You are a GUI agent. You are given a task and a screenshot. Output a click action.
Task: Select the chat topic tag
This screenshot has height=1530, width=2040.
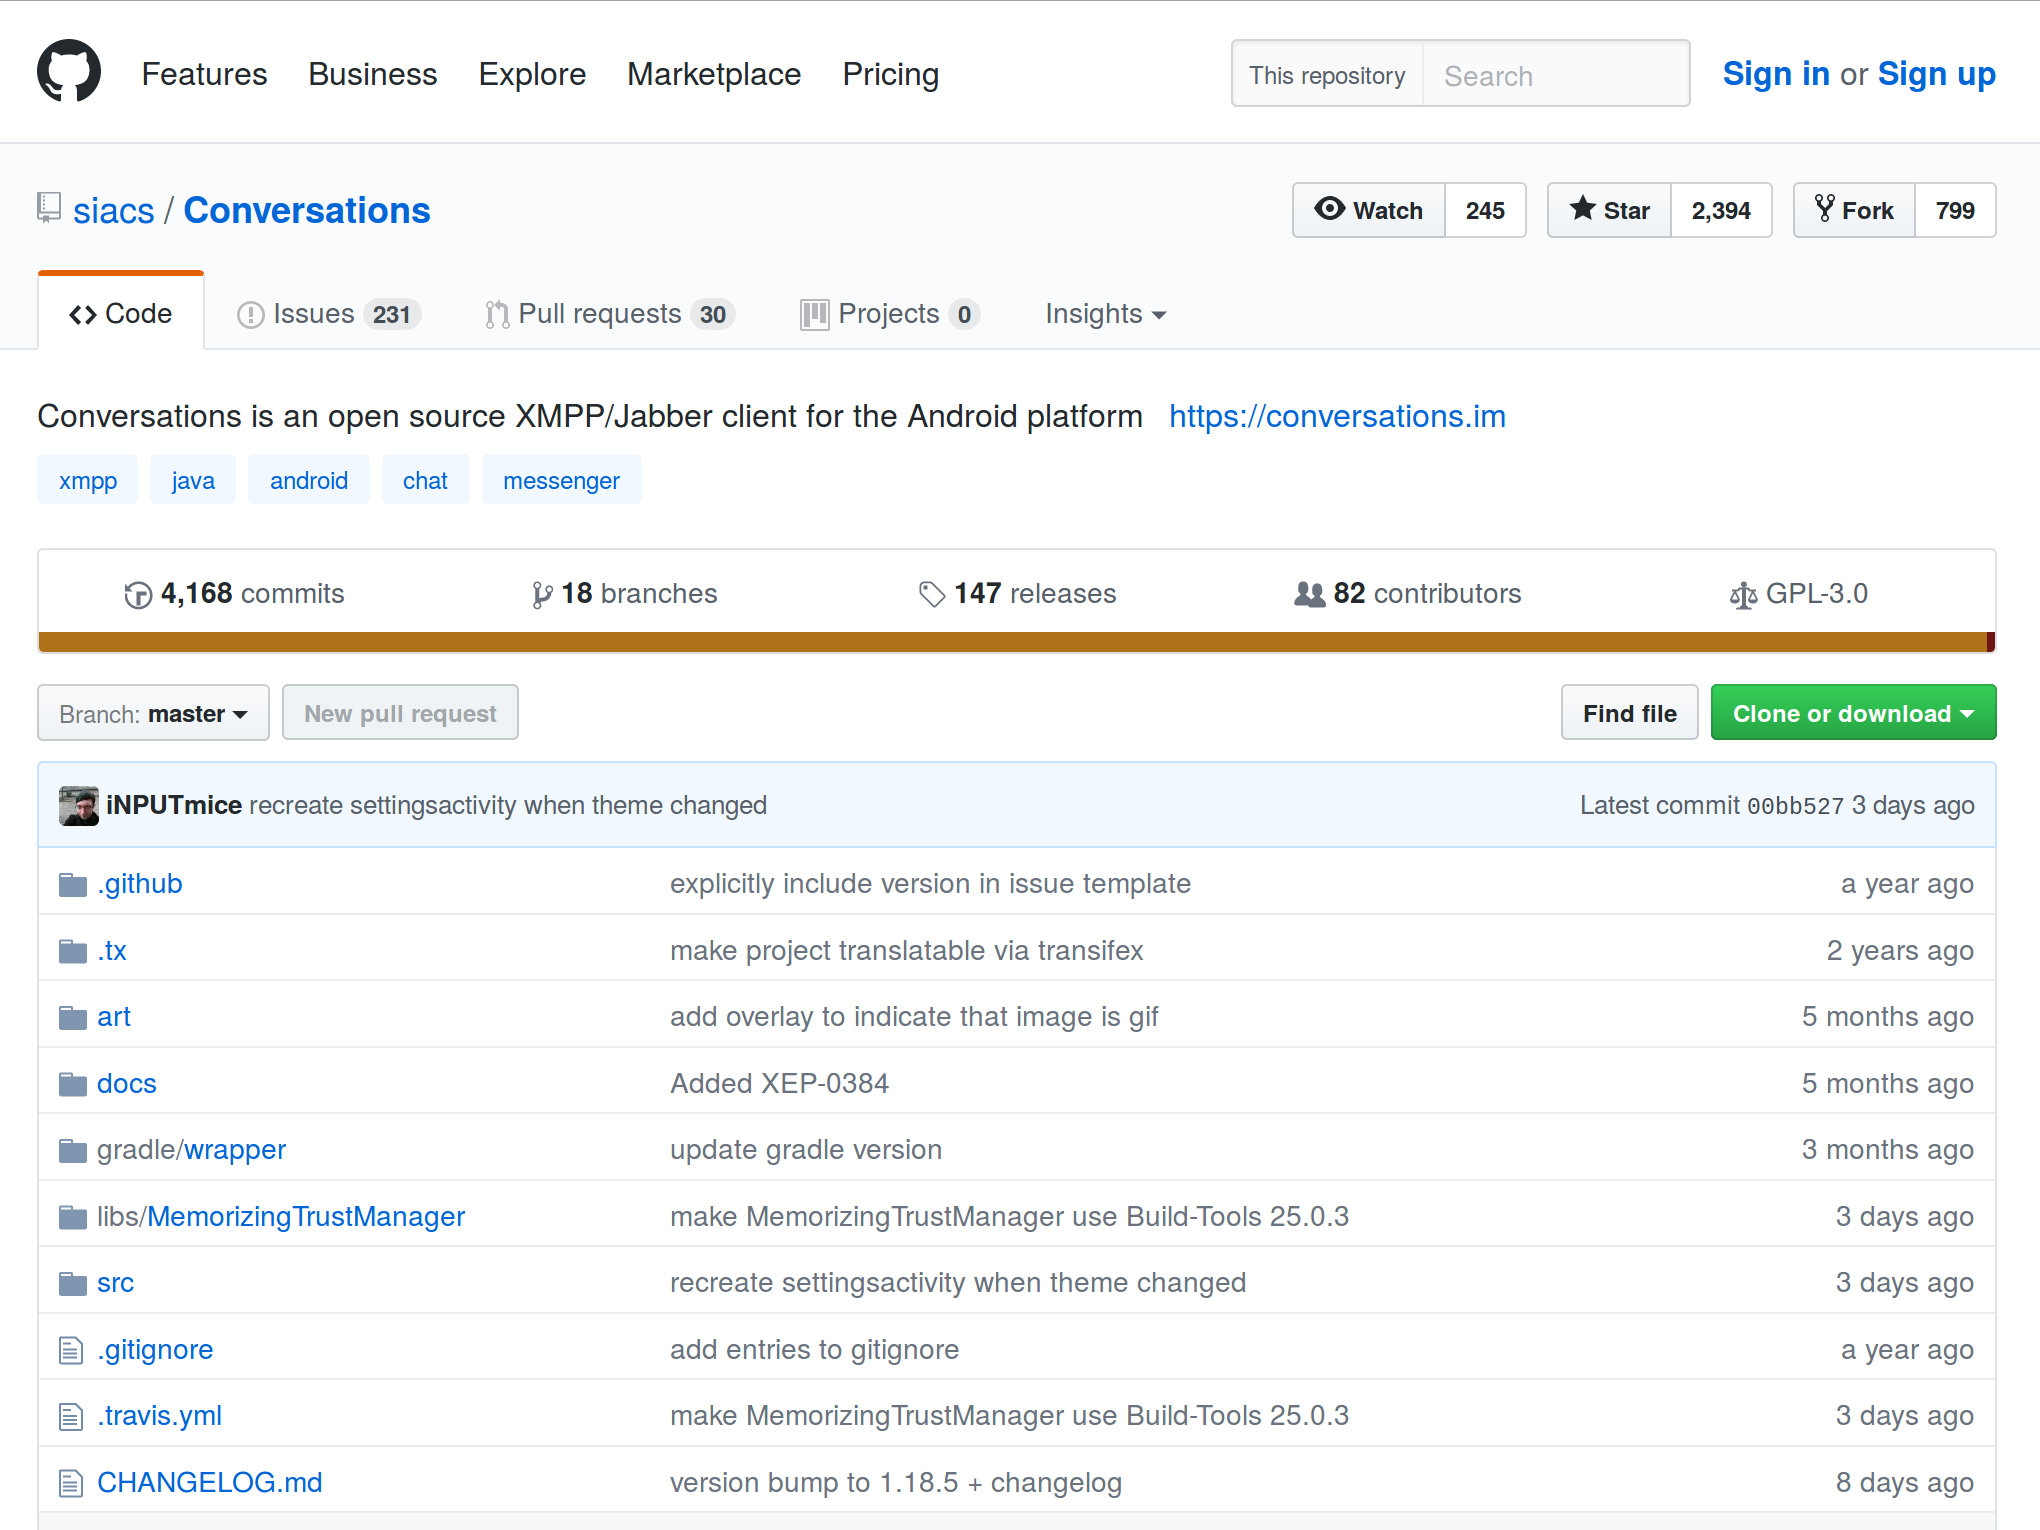point(425,480)
